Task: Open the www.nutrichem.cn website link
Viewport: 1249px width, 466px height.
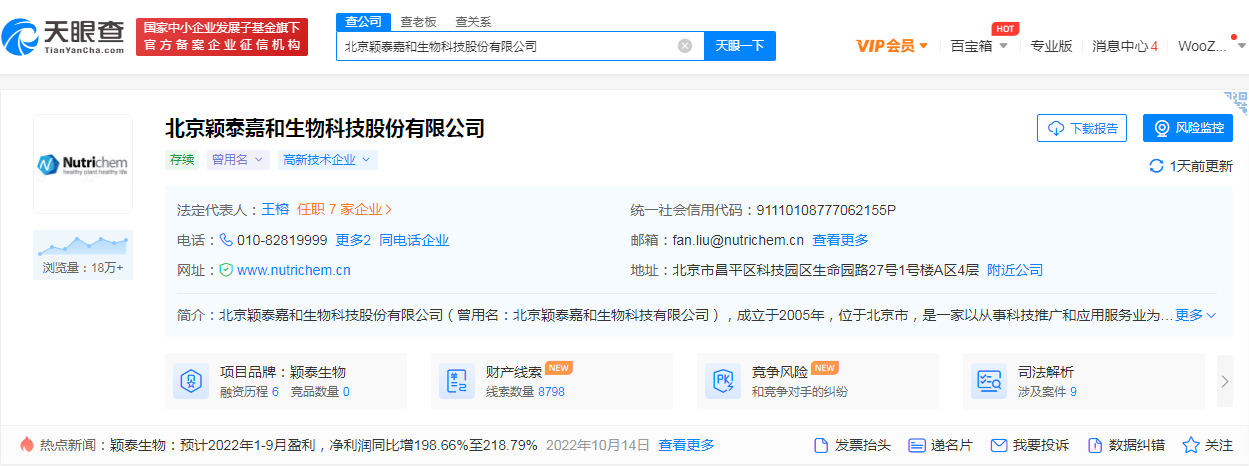Action: pos(294,270)
